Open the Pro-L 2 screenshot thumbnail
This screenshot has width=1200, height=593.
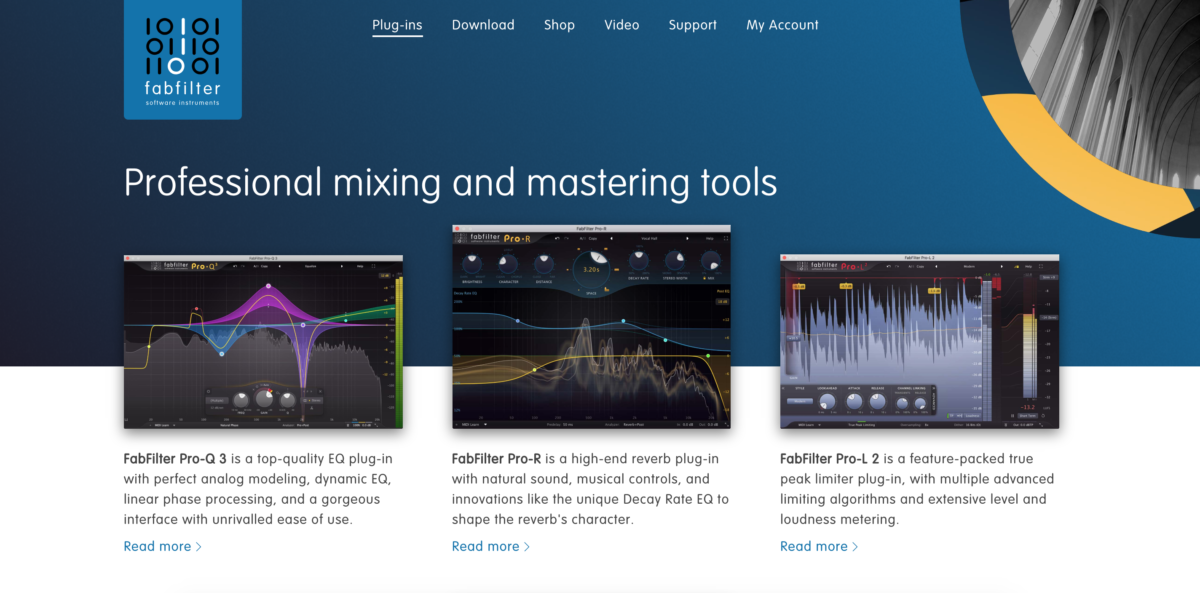(x=919, y=341)
